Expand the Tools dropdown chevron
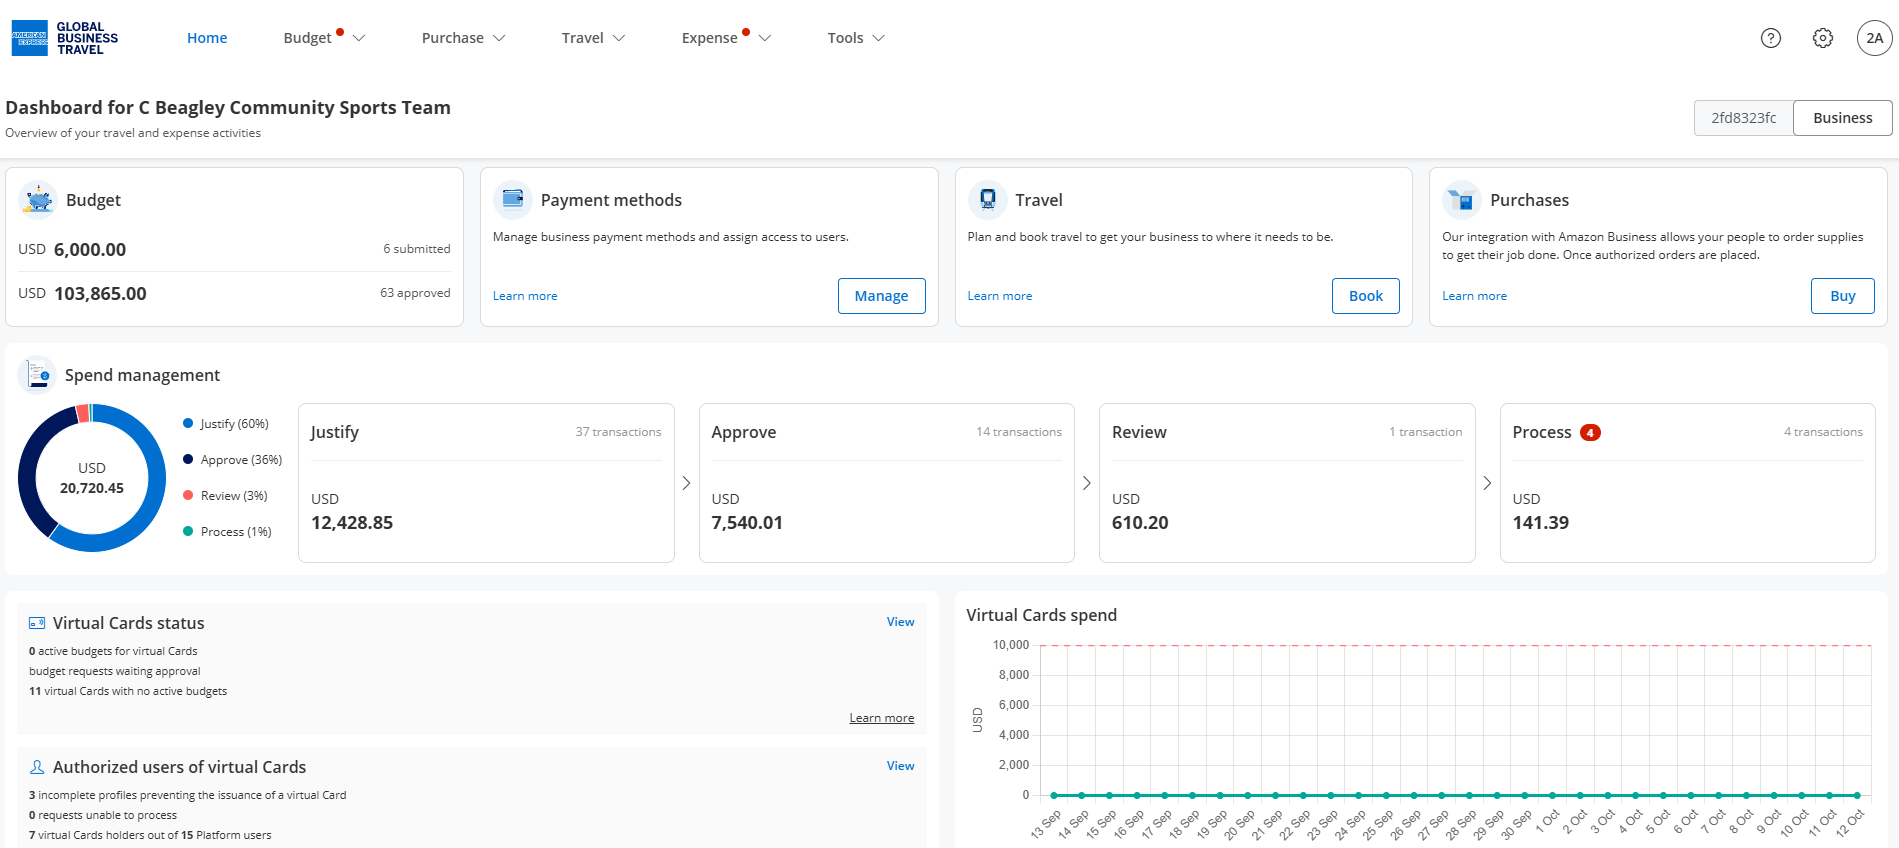The image size is (1899, 848). click(879, 38)
